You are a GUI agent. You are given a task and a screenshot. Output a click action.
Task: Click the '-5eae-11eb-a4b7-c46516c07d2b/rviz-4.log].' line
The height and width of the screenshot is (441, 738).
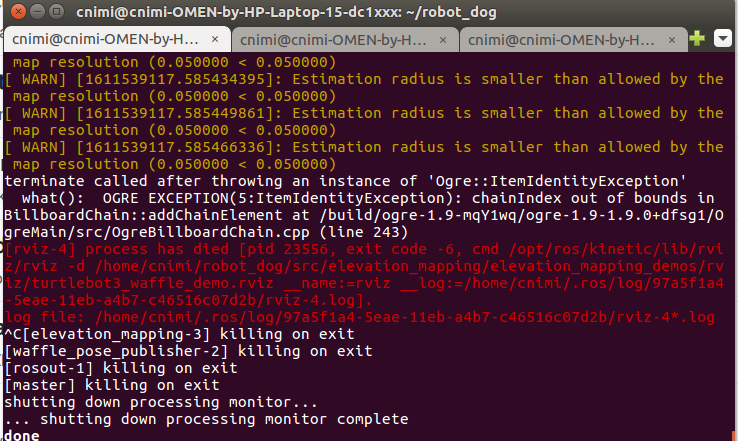[x=188, y=300]
